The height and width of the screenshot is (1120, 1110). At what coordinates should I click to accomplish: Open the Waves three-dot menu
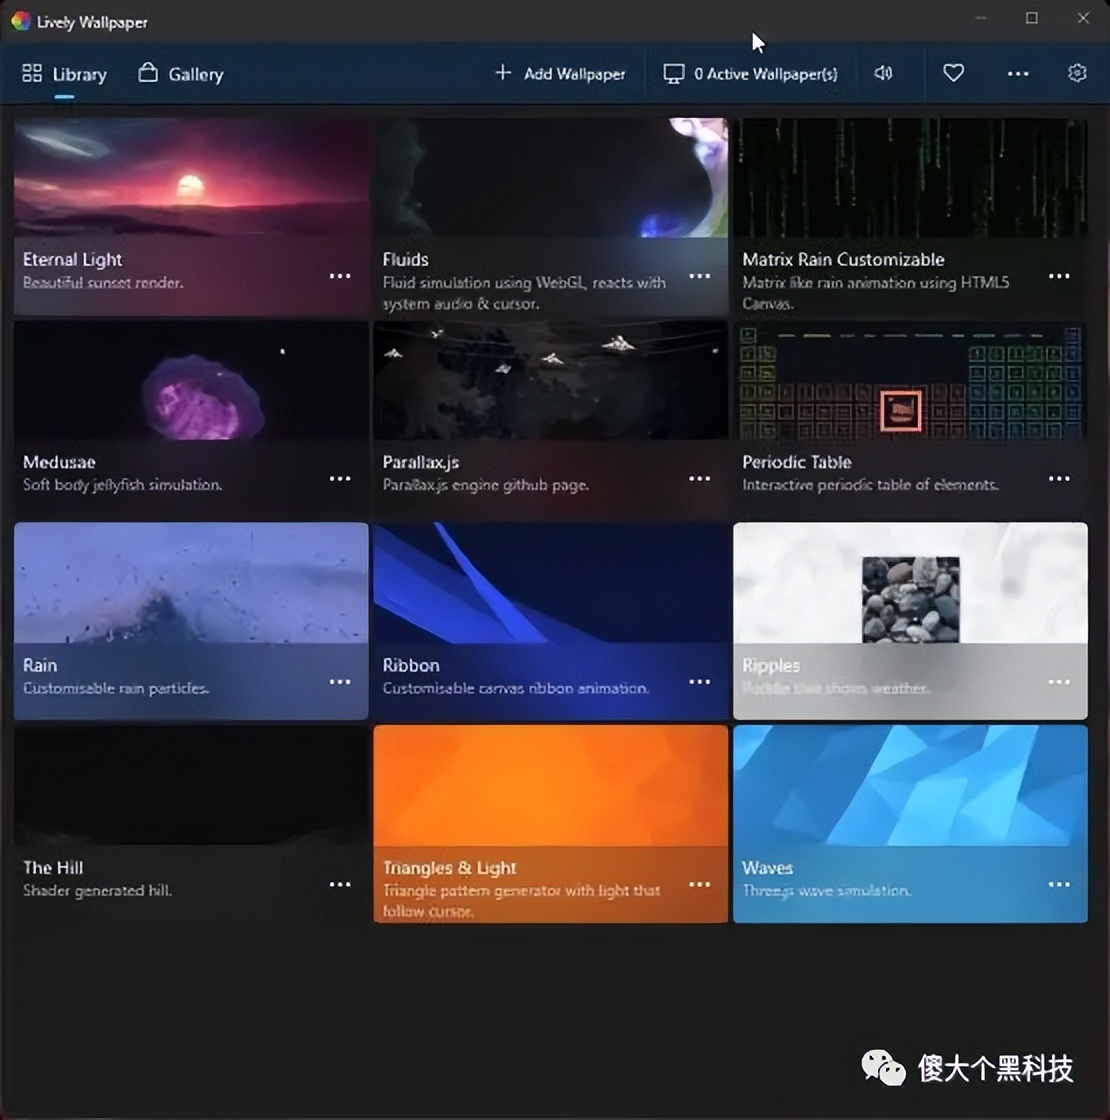coord(1059,884)
